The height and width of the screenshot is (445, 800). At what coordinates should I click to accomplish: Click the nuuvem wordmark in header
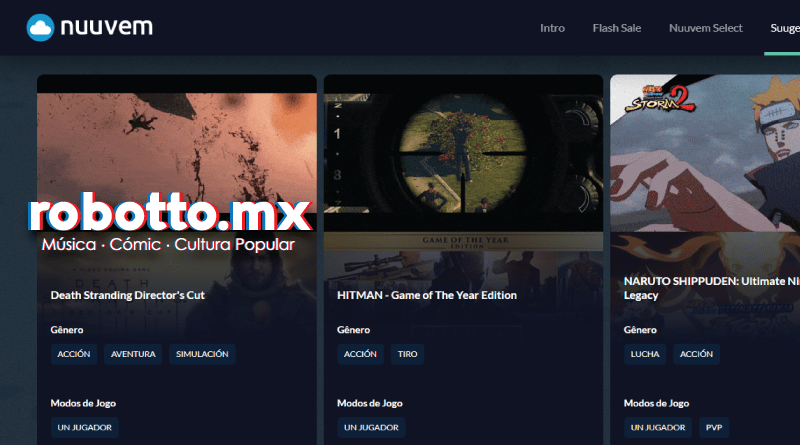pyautogui.click(x=107, y=27)
